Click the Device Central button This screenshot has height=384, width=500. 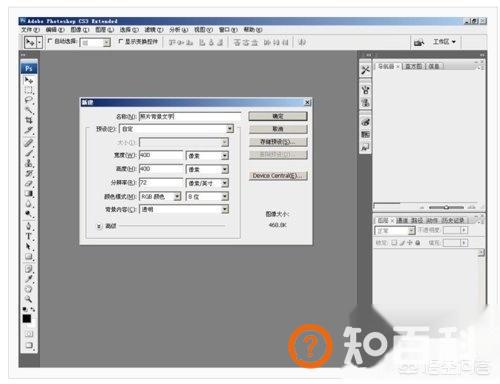(x=278, y=175)
